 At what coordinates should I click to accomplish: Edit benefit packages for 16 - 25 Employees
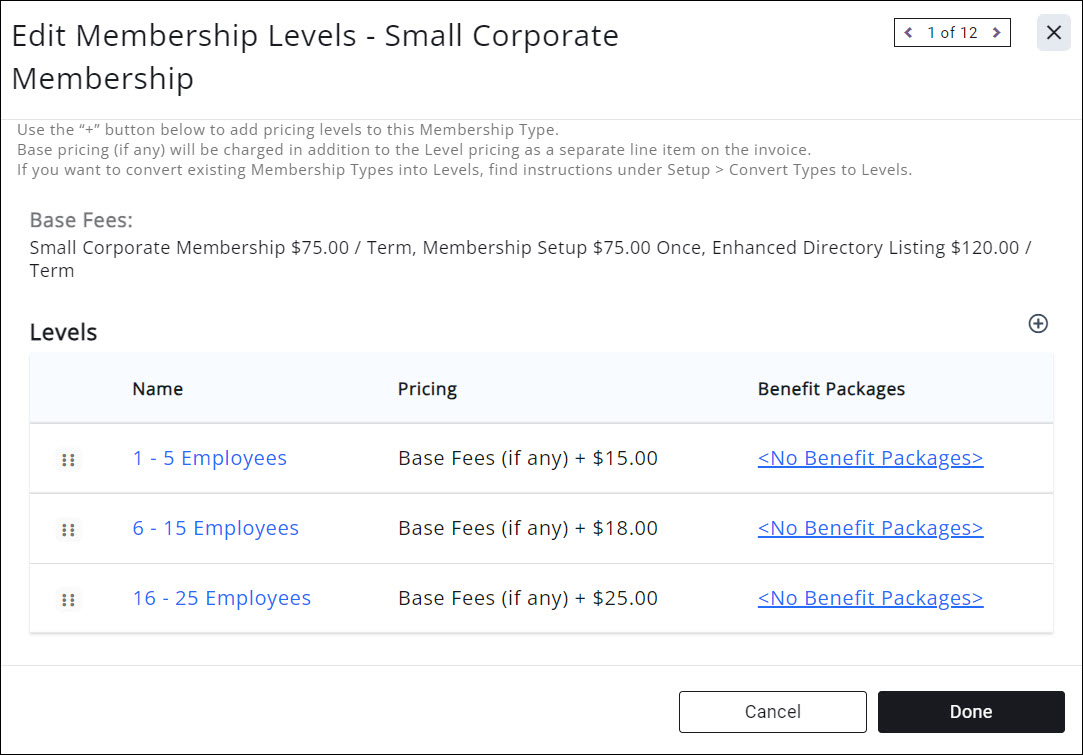coord(870,598)
